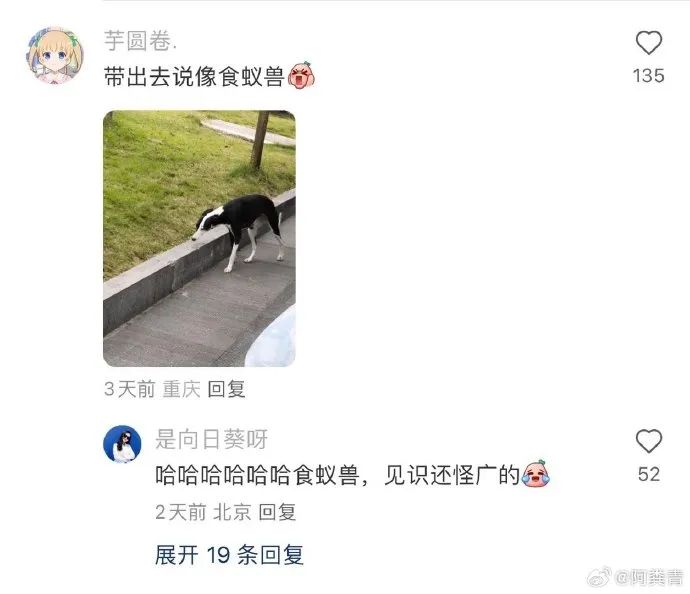Open the username 是向日葵呀 profile link
This screenshot has width=690, height=594.
211,439
